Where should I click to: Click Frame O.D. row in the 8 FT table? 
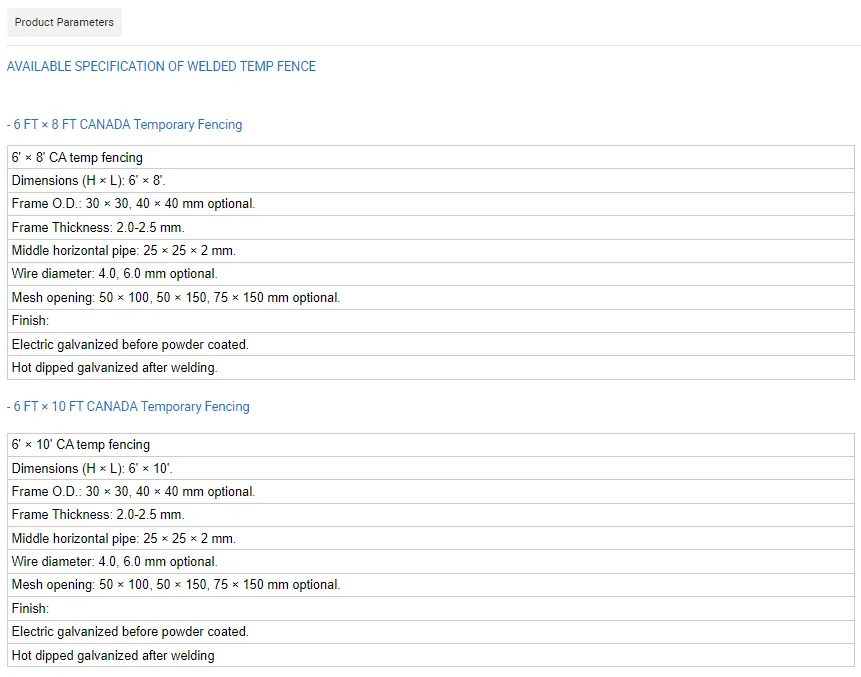click(x=133, y=204)
